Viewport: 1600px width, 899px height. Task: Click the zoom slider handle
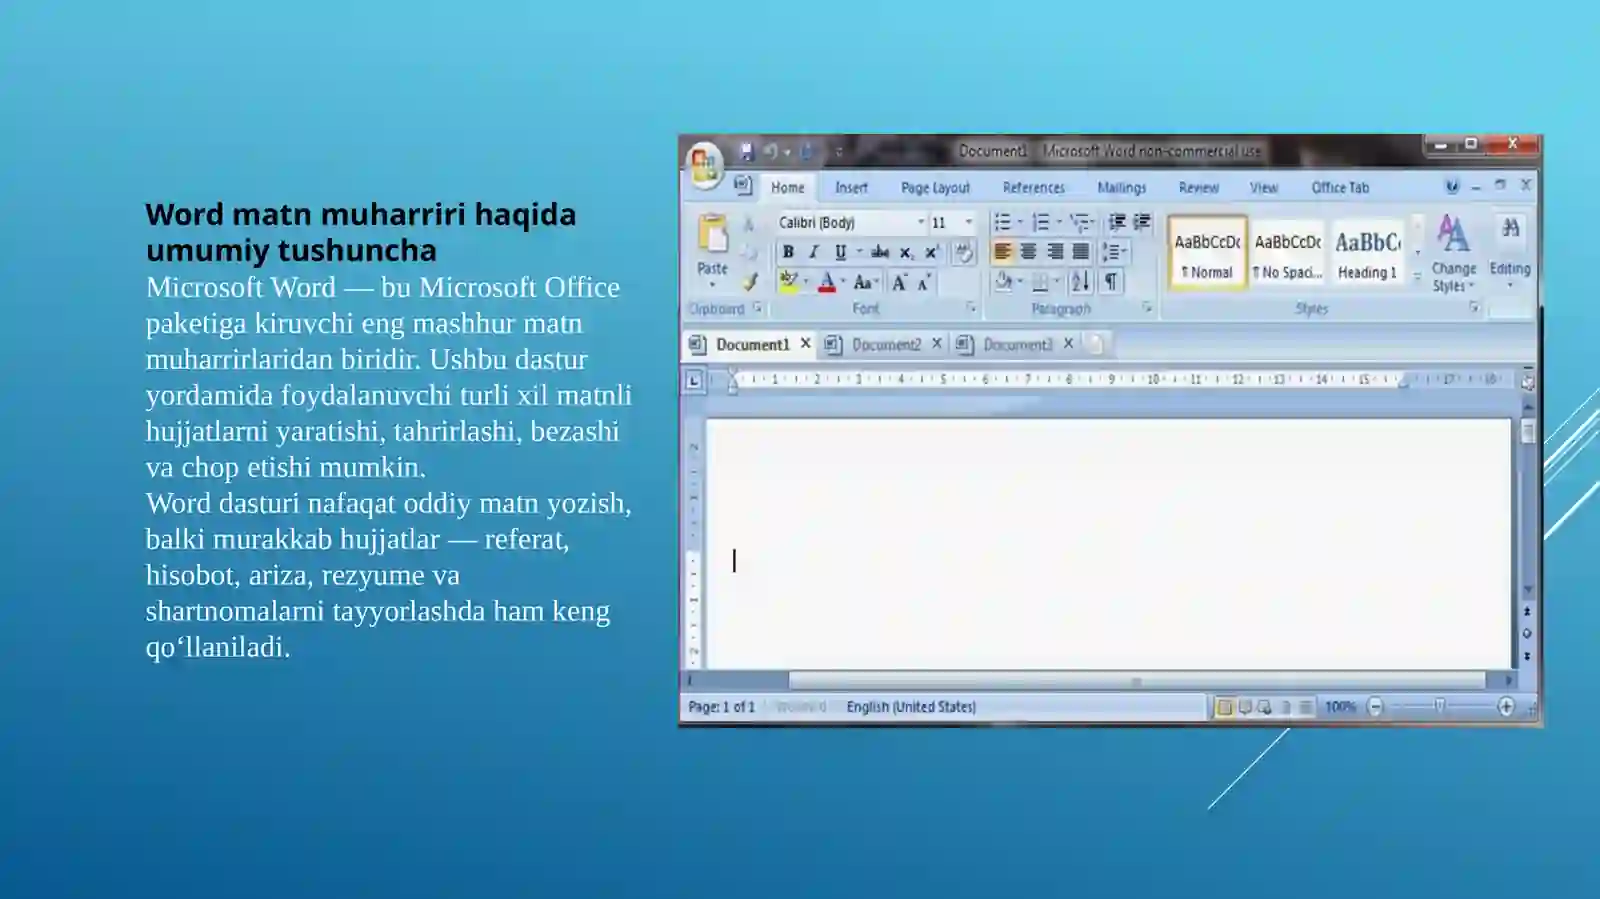tap(1440, 706)
